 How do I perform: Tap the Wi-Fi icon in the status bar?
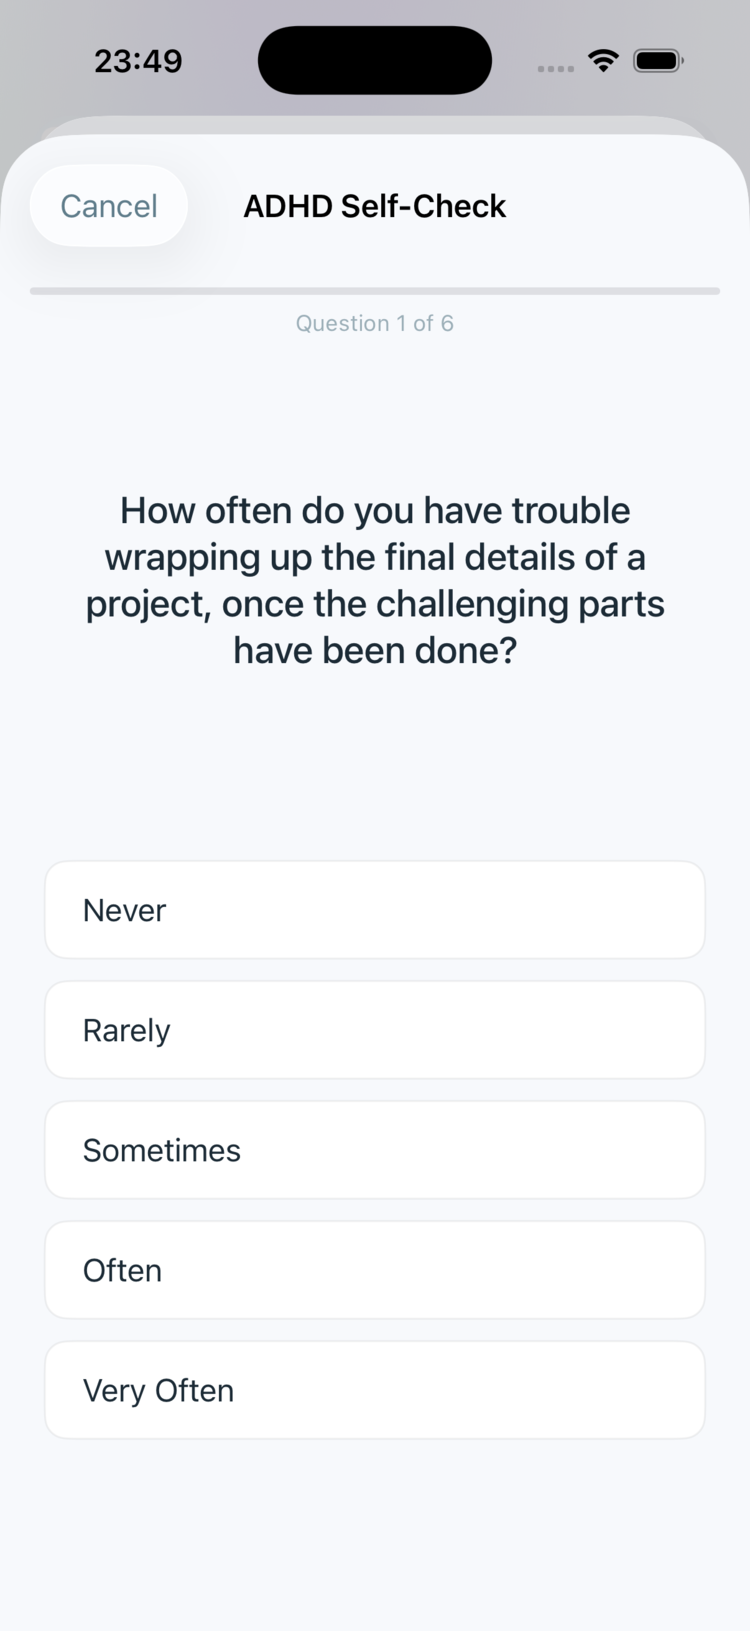[602, 60]
